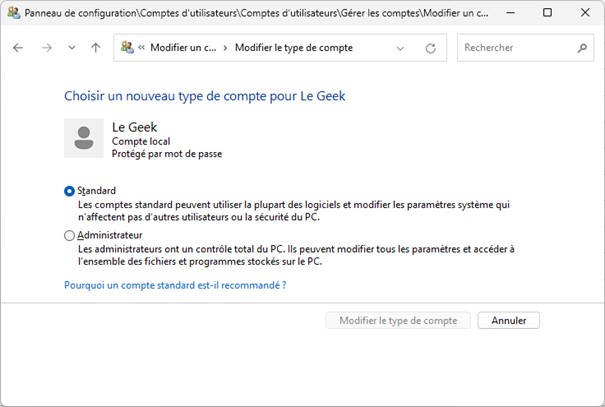Screen dimensions: 605x407
Task: Go up one level with up arrow
Action: [96, 48]
